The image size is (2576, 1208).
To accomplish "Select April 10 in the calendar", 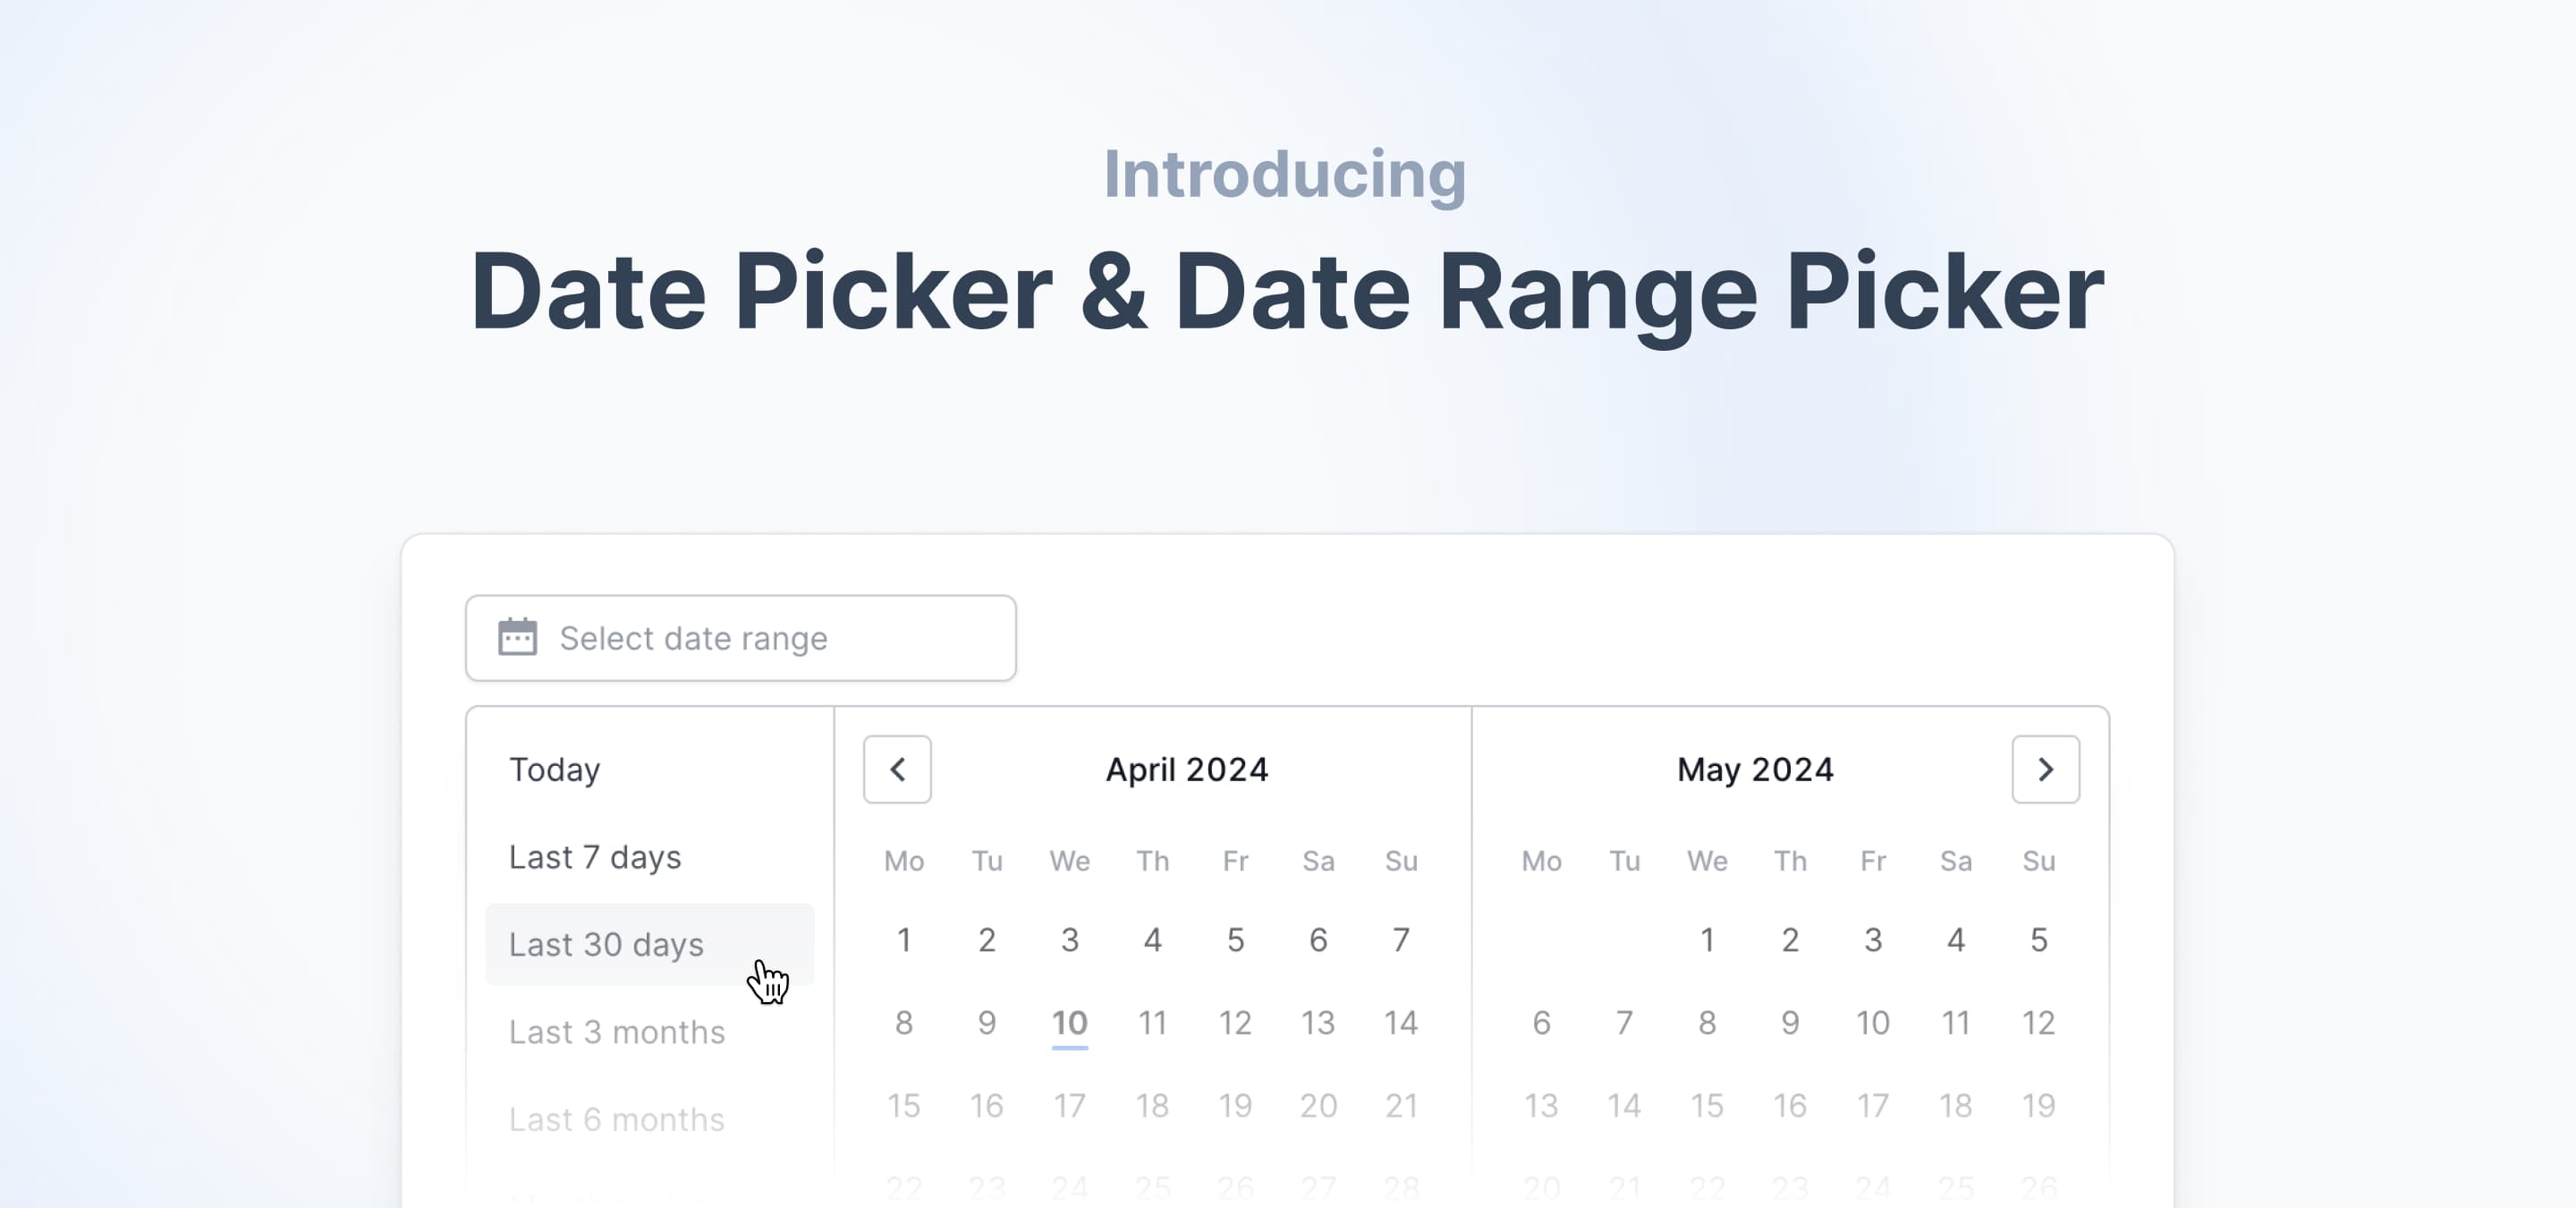I will (x=1069, y=1022).
